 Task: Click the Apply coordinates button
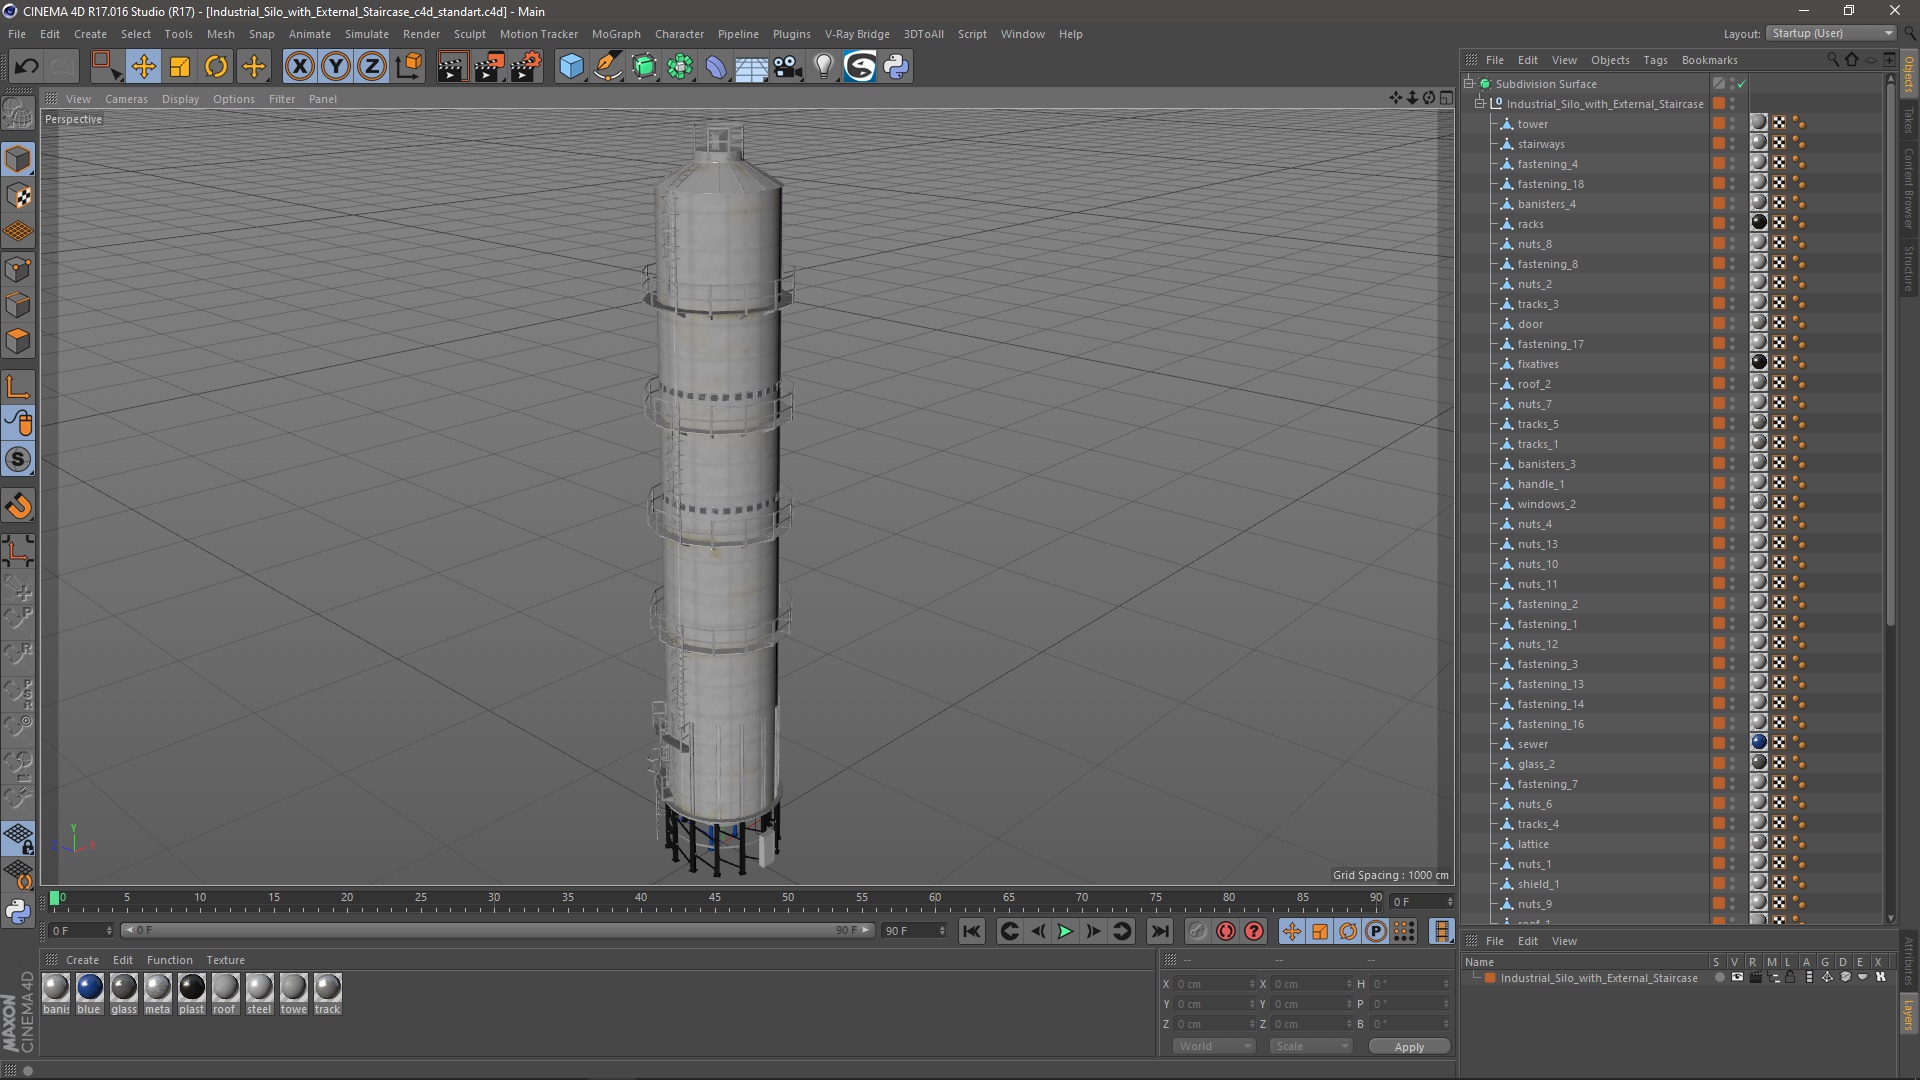(1408, 1047)
